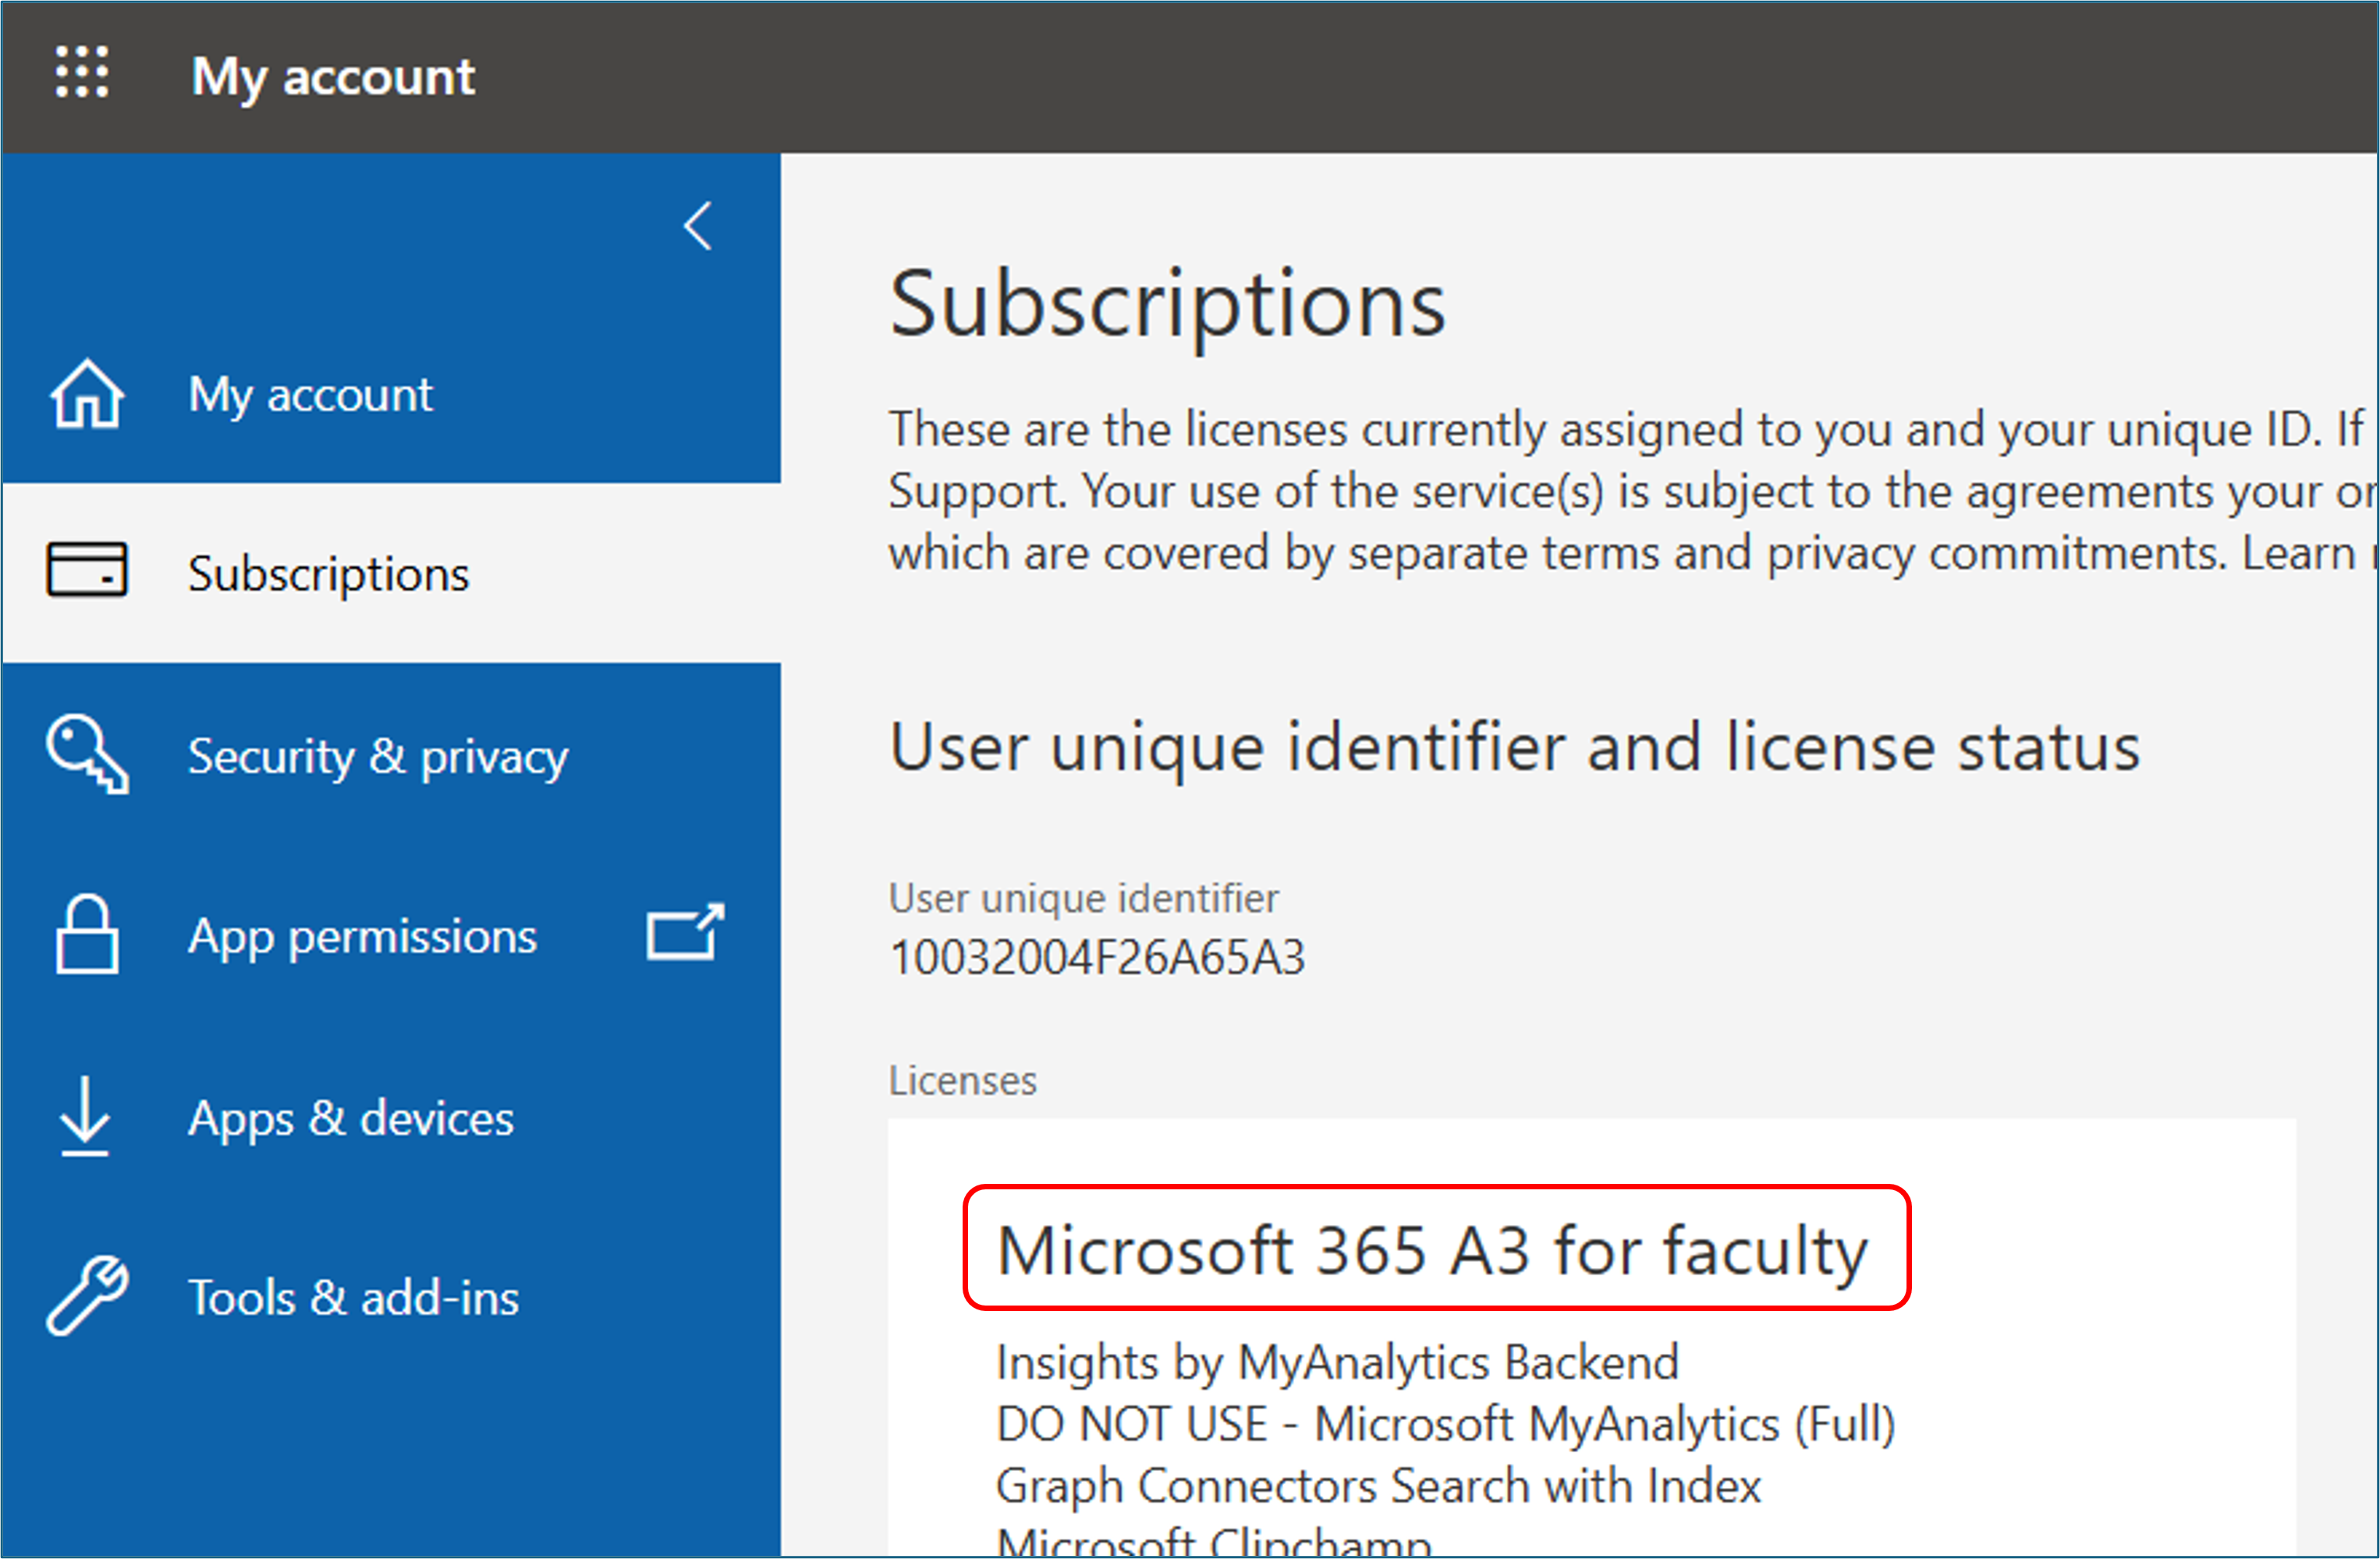The height and width of the screenshot is (1559, 2380).
Task: Click the My account header title
Action: click(335, 76)
